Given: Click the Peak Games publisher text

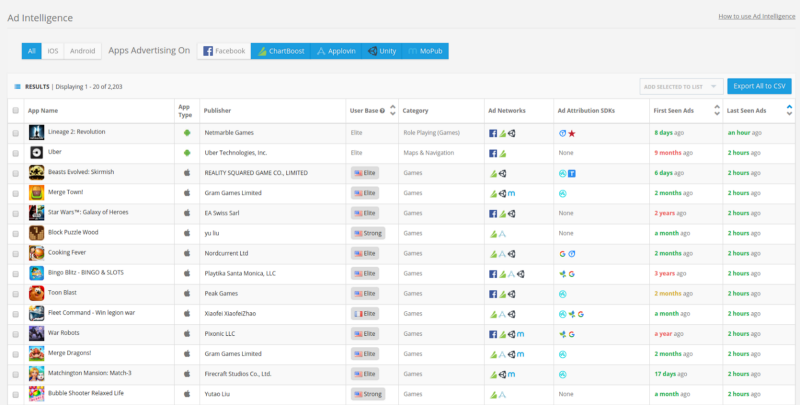Looking at the screenshot, I should pyautogui.click(x=221, y=293).
